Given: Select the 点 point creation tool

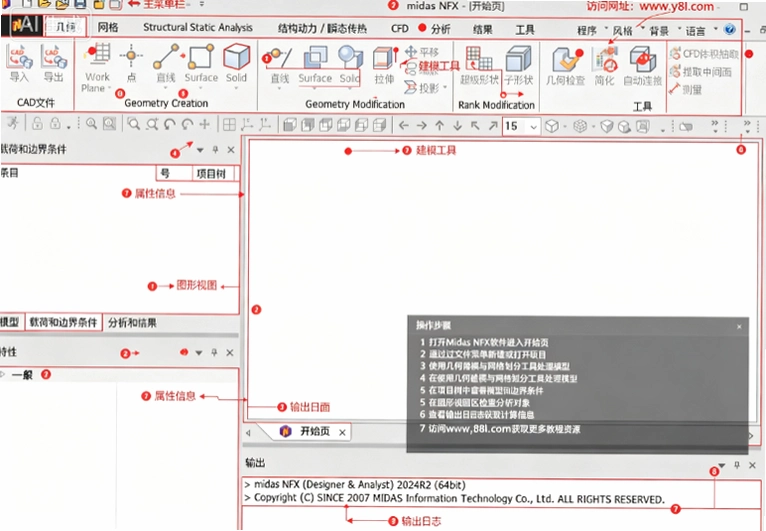Looking at the screenshot, I should tap(131, 64).
